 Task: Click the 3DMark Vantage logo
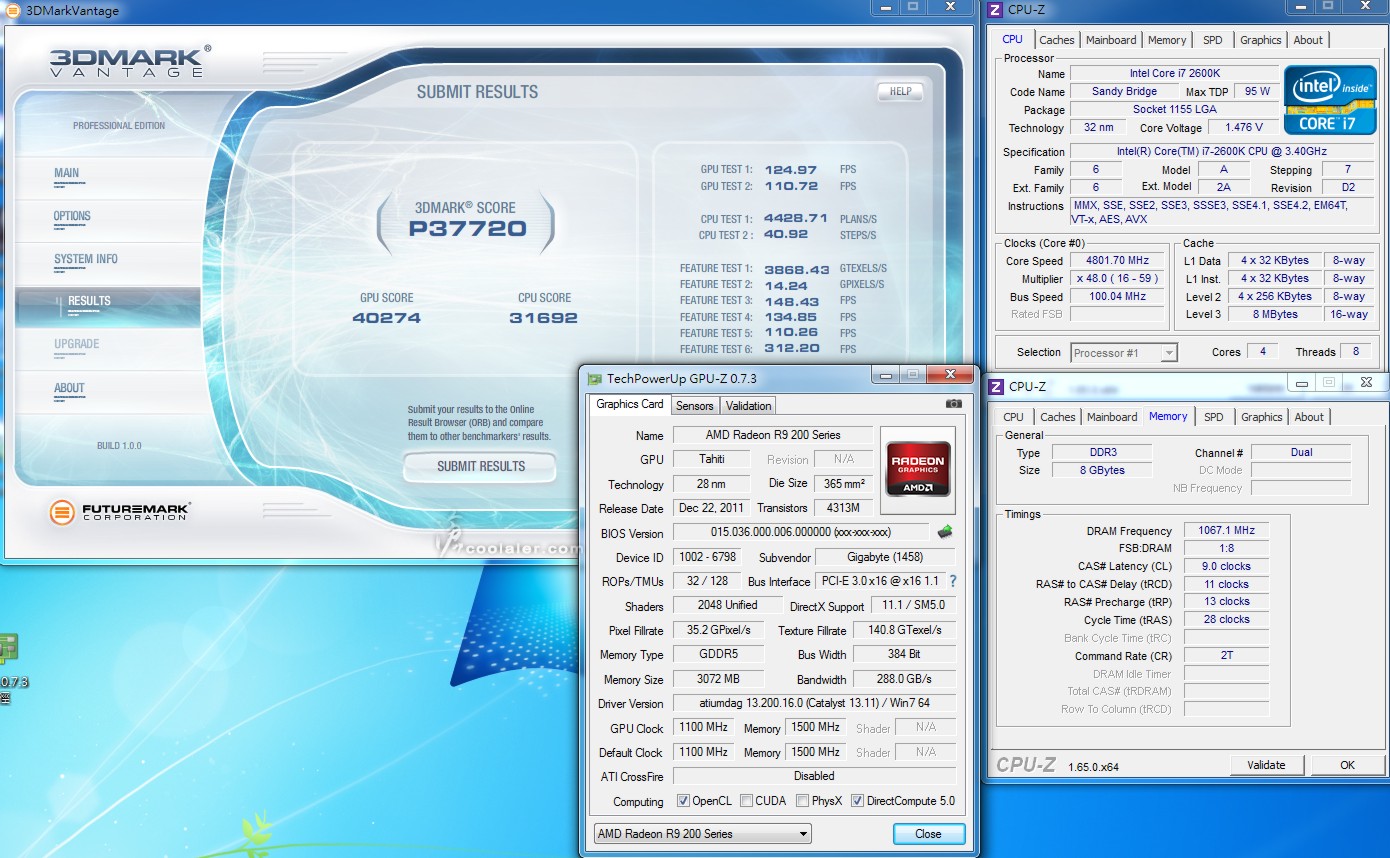point(130,61)
